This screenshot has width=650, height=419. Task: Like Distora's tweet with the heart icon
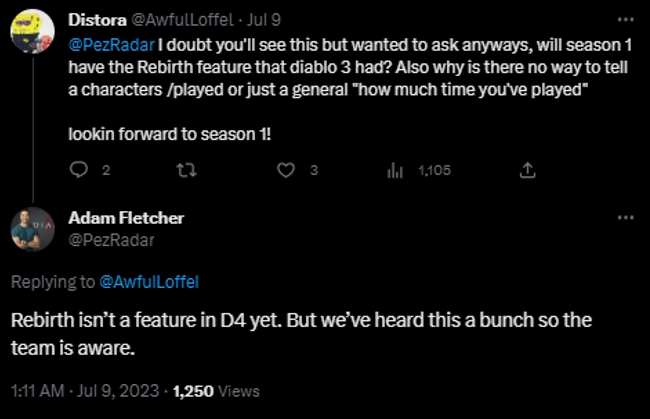click(287, 170)
